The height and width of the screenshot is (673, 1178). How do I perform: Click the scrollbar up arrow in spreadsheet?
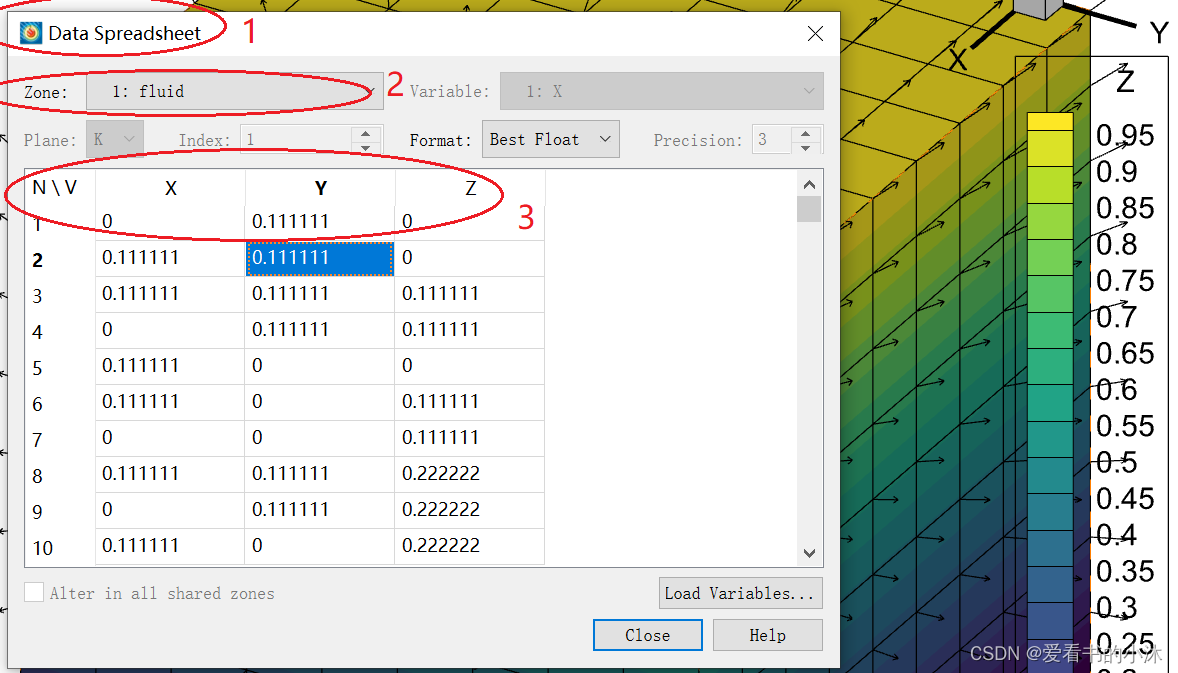pyautogui.click(x=809, y=185)
